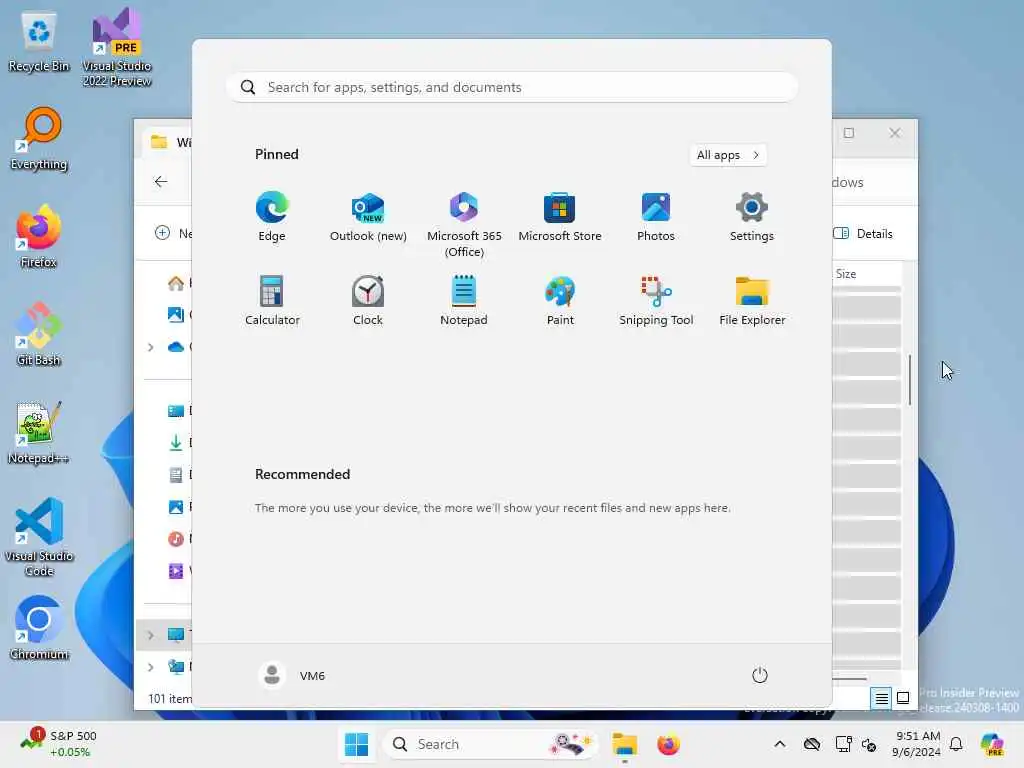The height and width of the screenshot is (768, 1024).
Task: Open File Explorer pinned app
Action: coord(752,300)
